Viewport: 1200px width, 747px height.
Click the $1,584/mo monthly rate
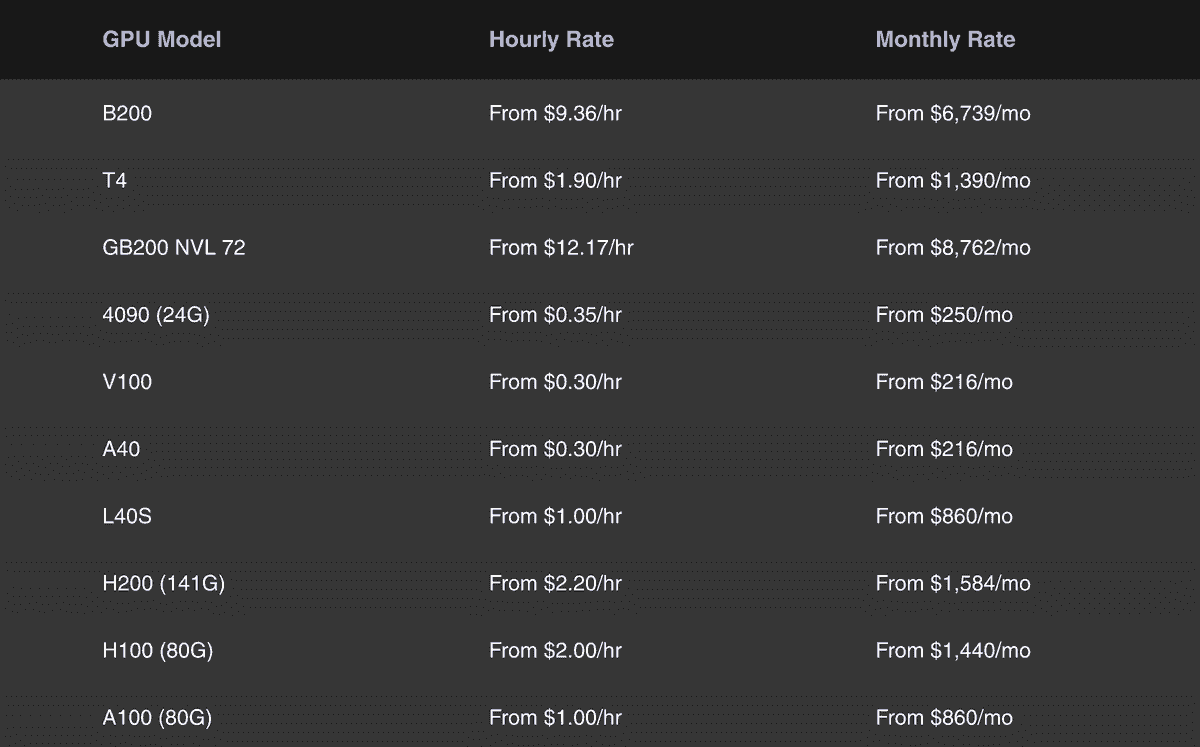click(x=953, y=583)
